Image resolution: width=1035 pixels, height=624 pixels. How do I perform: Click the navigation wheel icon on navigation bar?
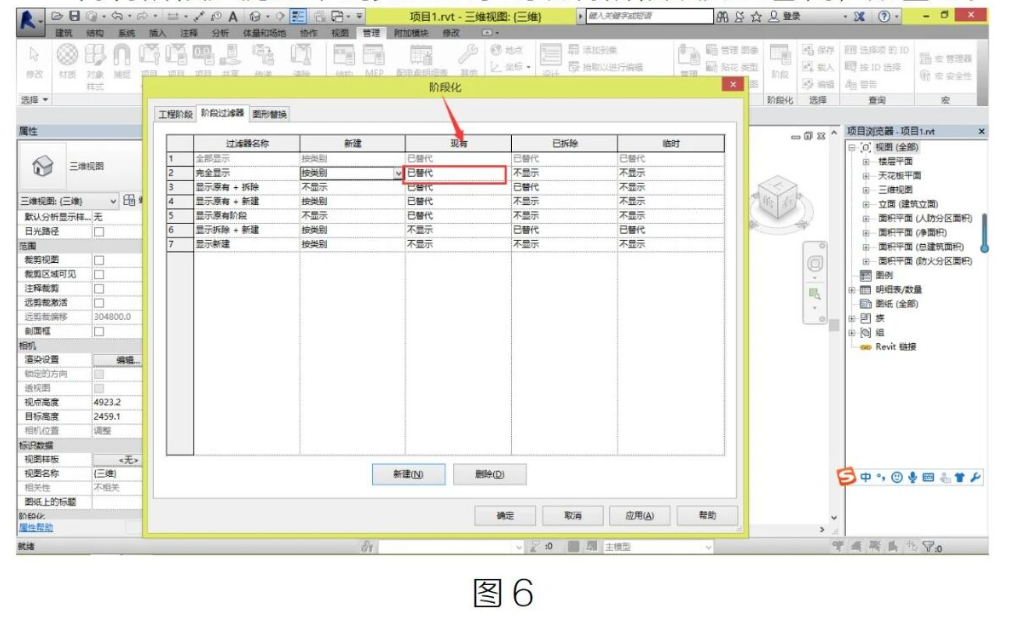(x=815, y=264)
